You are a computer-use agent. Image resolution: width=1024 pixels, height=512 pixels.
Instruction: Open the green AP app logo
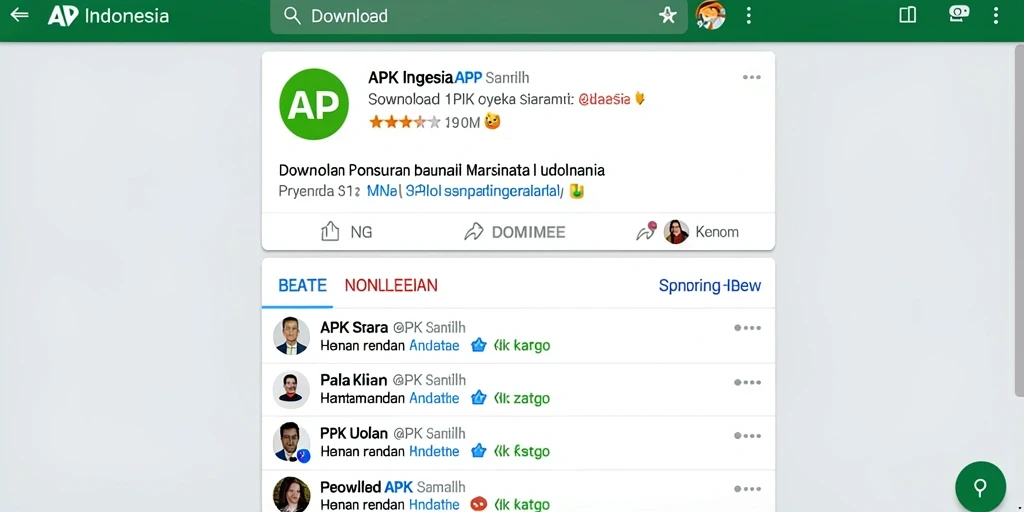(x=313, y=104)
